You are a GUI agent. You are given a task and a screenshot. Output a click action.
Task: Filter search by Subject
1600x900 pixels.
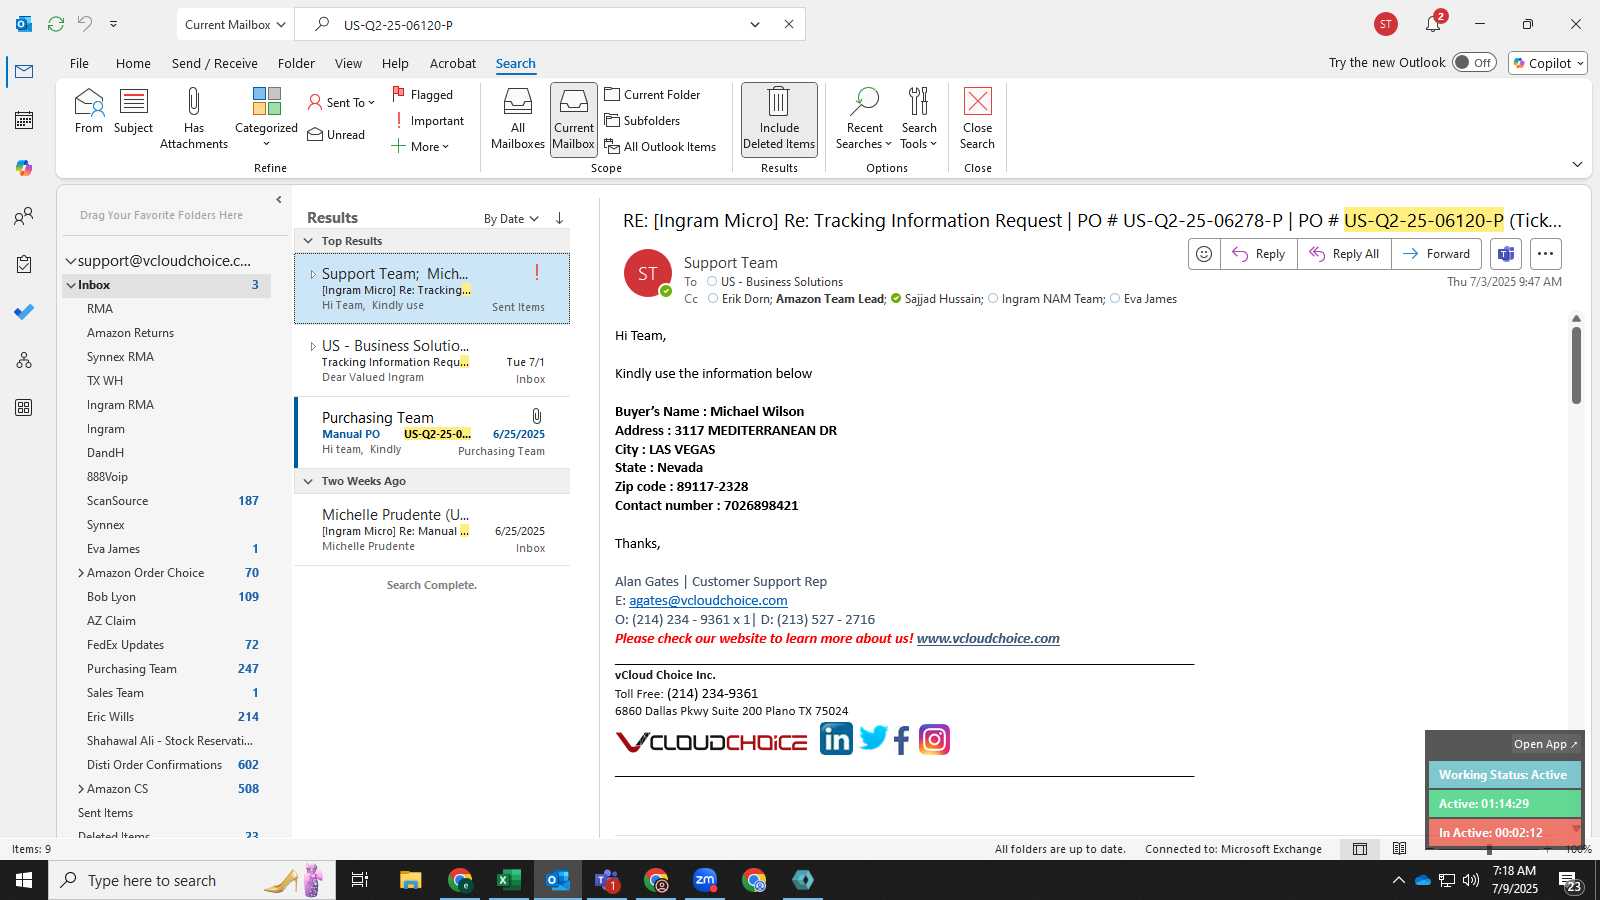tap(133, 111)
